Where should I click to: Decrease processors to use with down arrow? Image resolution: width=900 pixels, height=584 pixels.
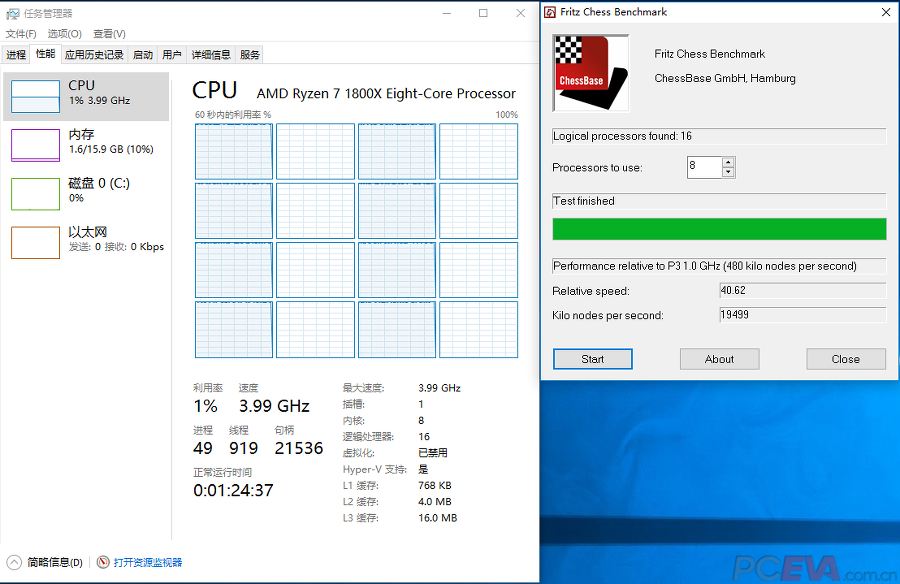pyautogui.click(x=728, y=172)
